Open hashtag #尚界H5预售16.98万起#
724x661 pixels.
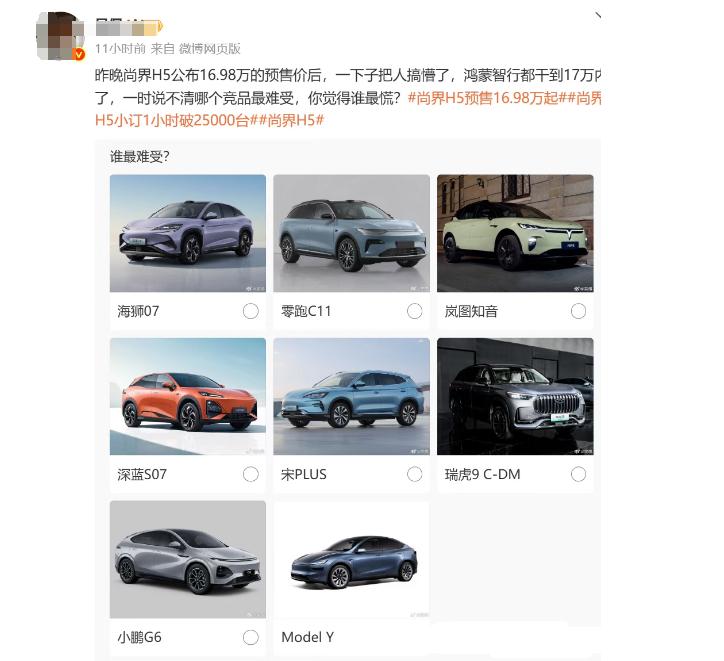coord(483,98)
